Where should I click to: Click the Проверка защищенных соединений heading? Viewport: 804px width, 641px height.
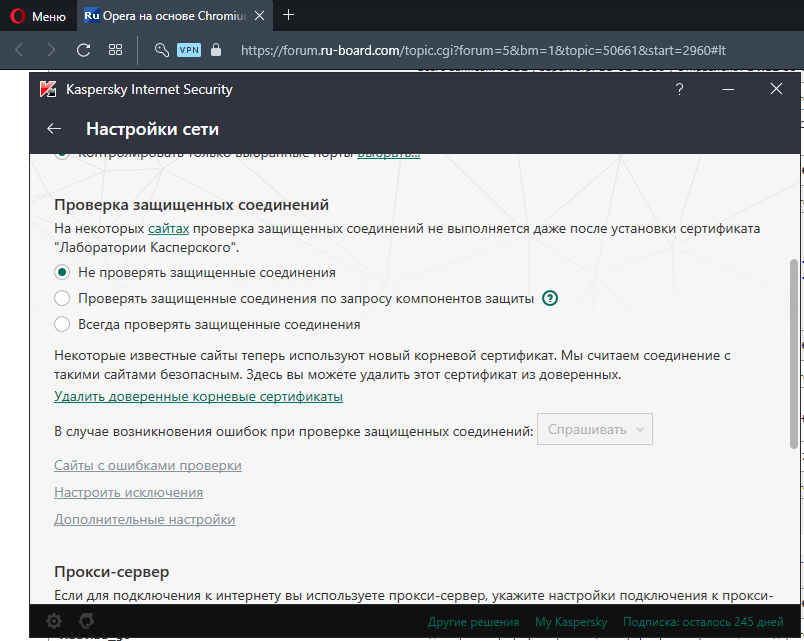click(x=191, y=205)
